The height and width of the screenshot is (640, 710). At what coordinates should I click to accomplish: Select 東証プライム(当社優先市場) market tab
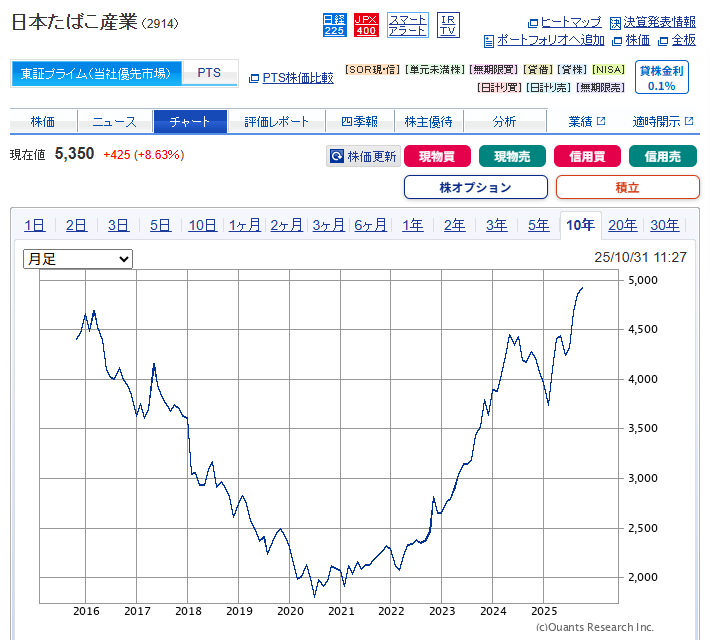click(x=96, y=73)
